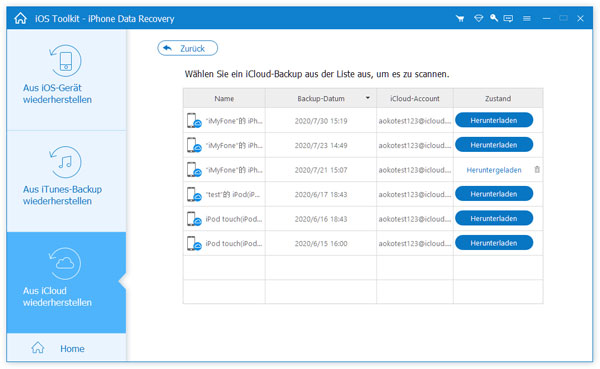Download the 2020/6/17 18:43 backup

(x=494, y=194)
